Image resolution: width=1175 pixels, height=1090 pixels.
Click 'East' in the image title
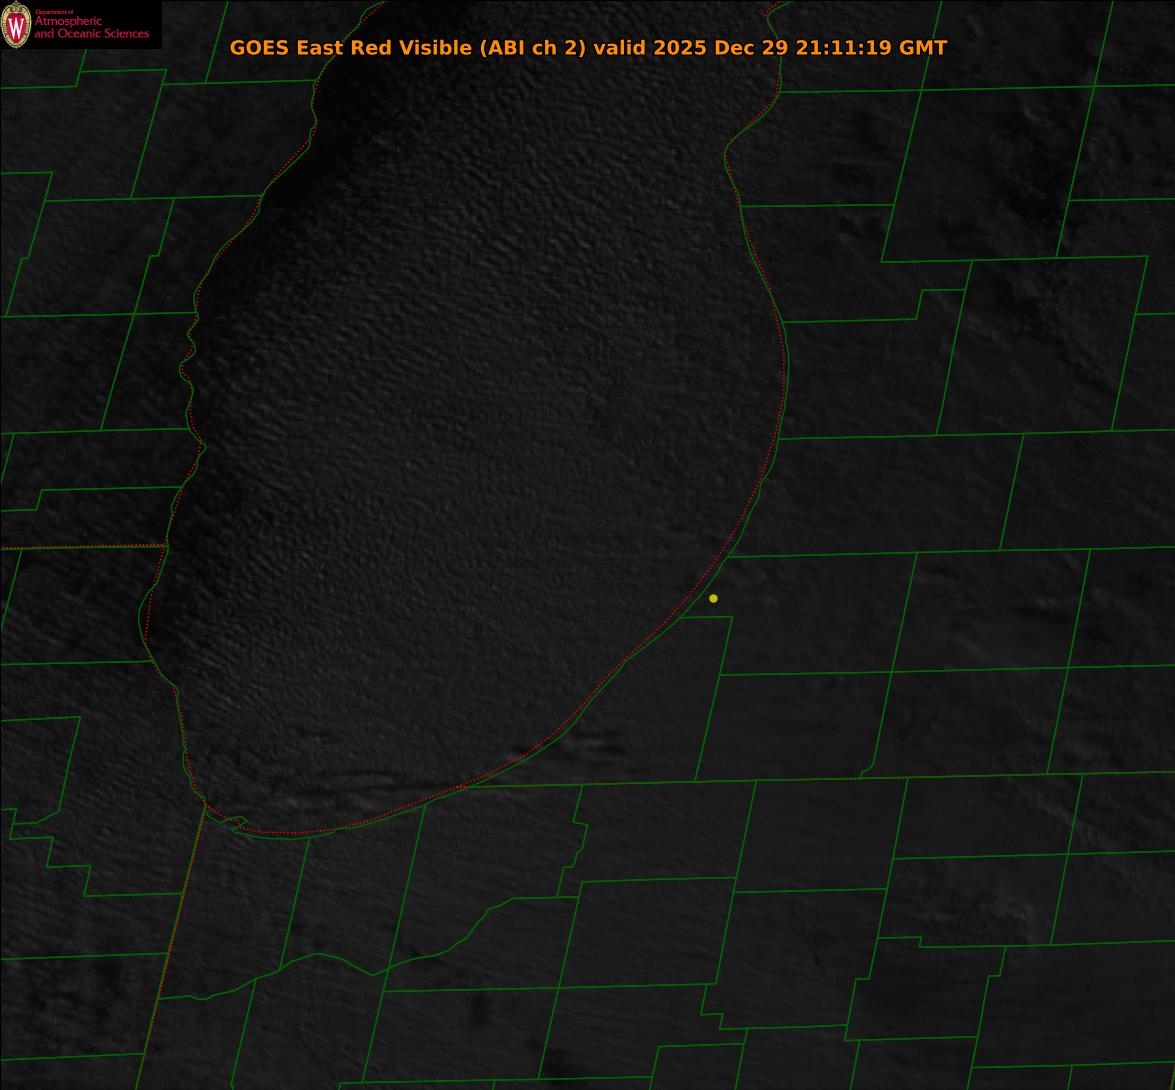click(x=320, y=48)
